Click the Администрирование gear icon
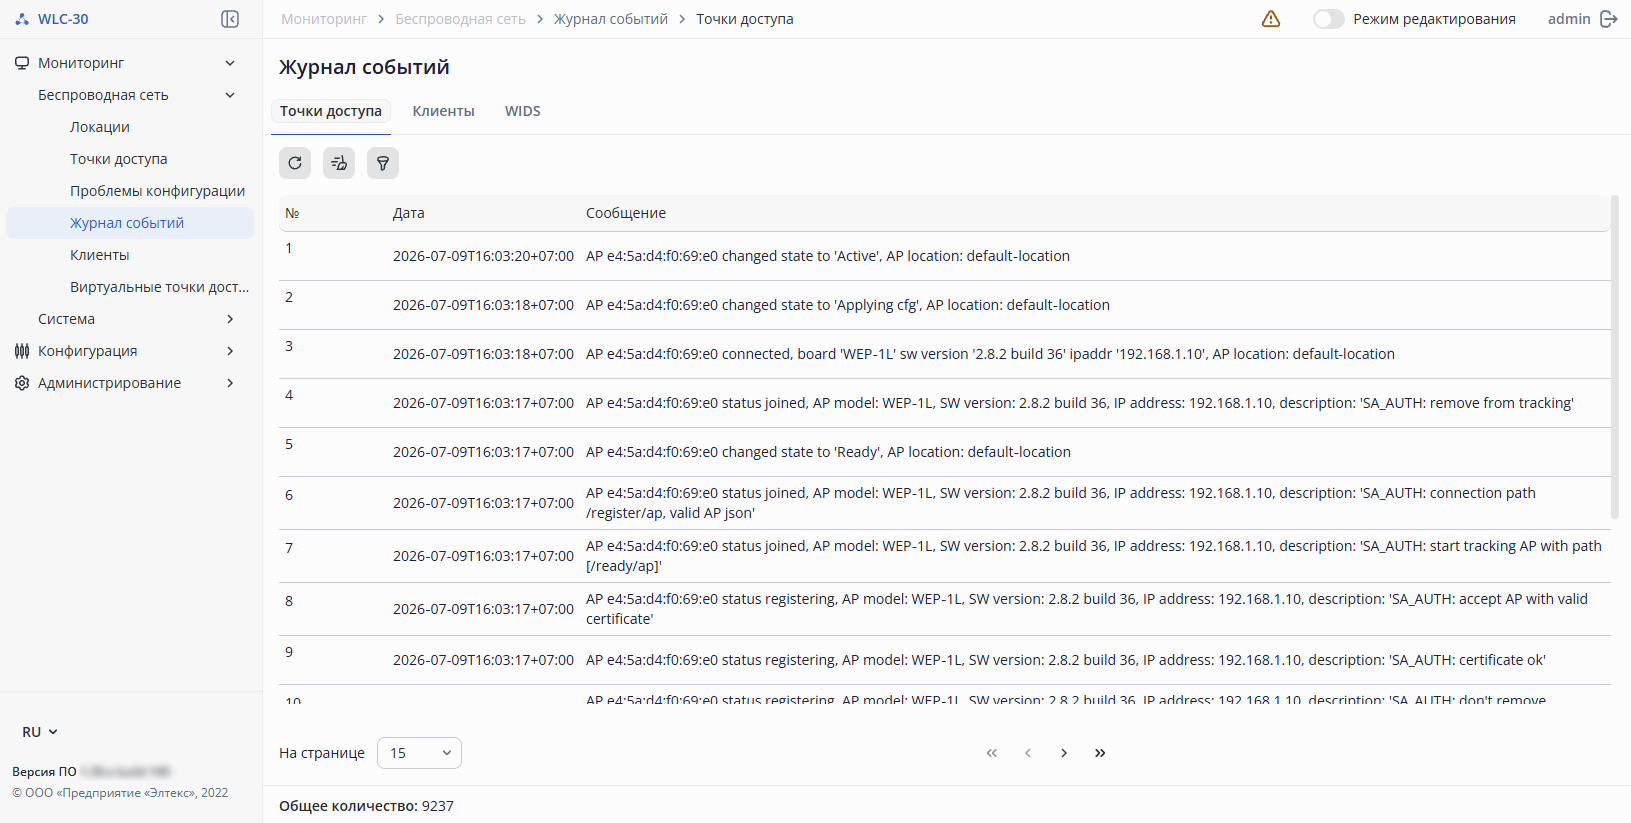1631x823 pixels. [x=22, y=383]
